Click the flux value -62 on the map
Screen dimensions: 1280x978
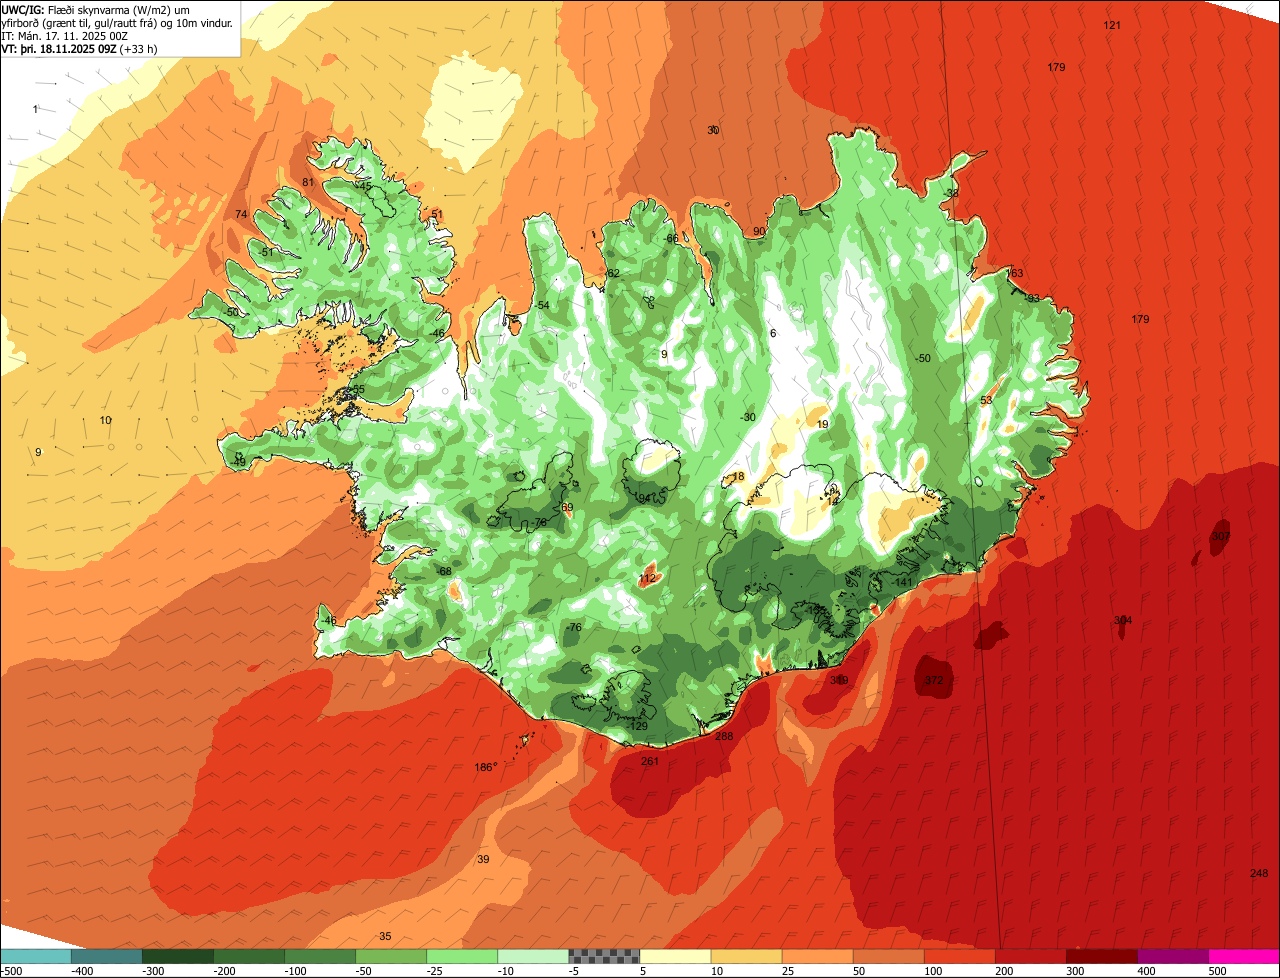coord(613,273)
